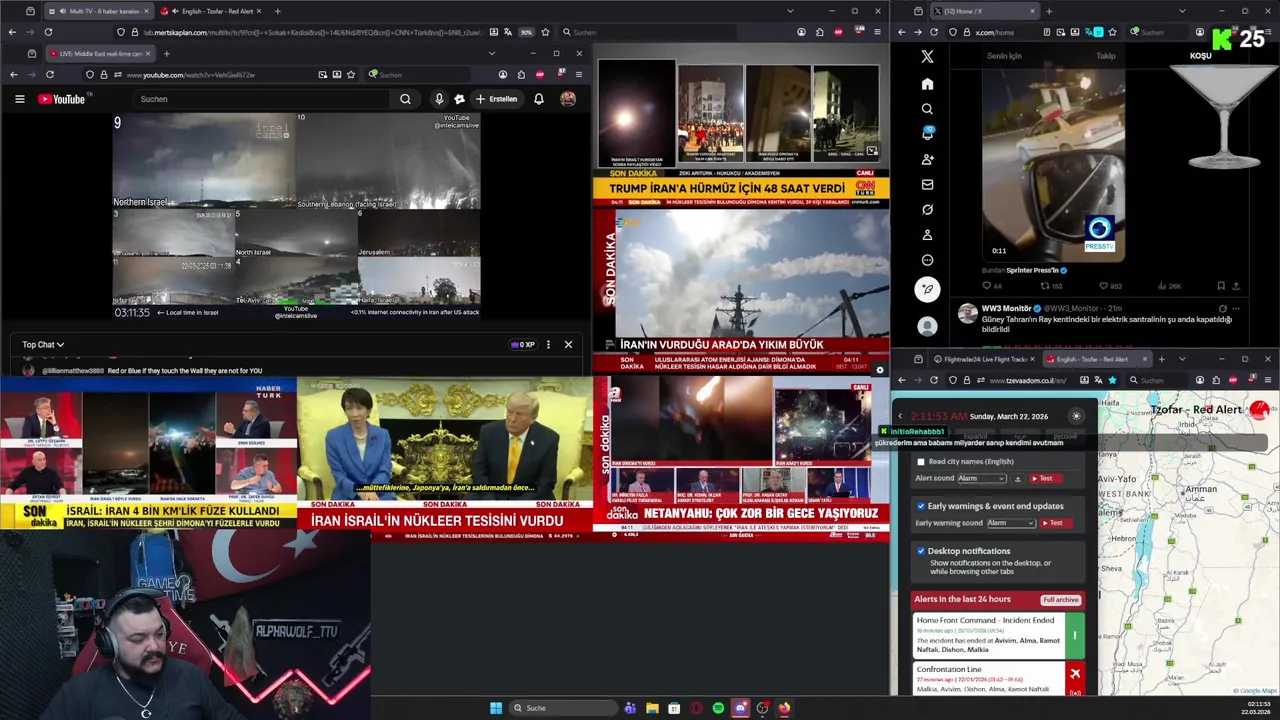
Task: Open WW3 Monitör profile link
Action: pos(1005,308)
